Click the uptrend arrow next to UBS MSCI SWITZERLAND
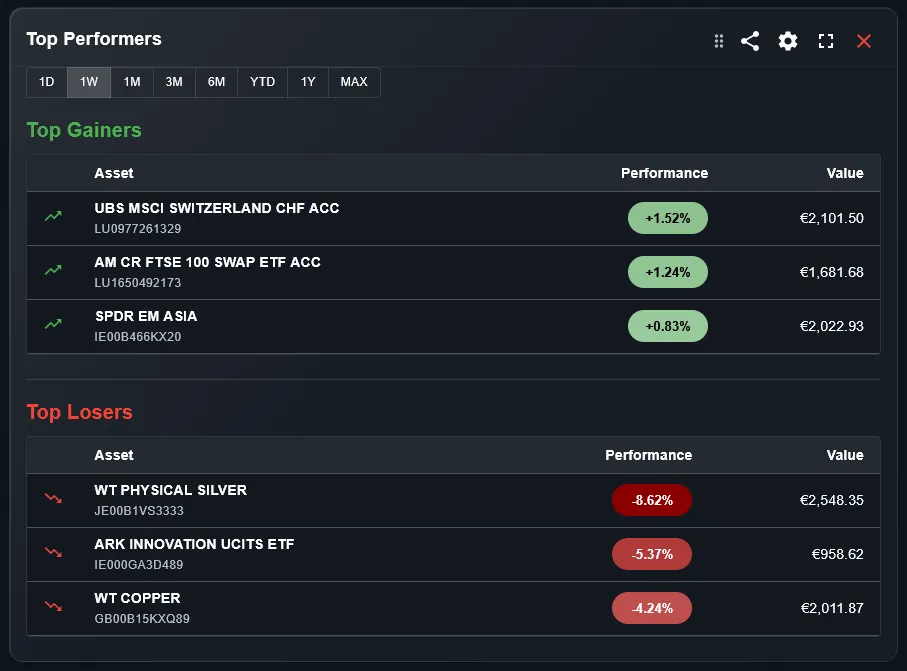The image size is (907, 671). click(x=52, y=217)
